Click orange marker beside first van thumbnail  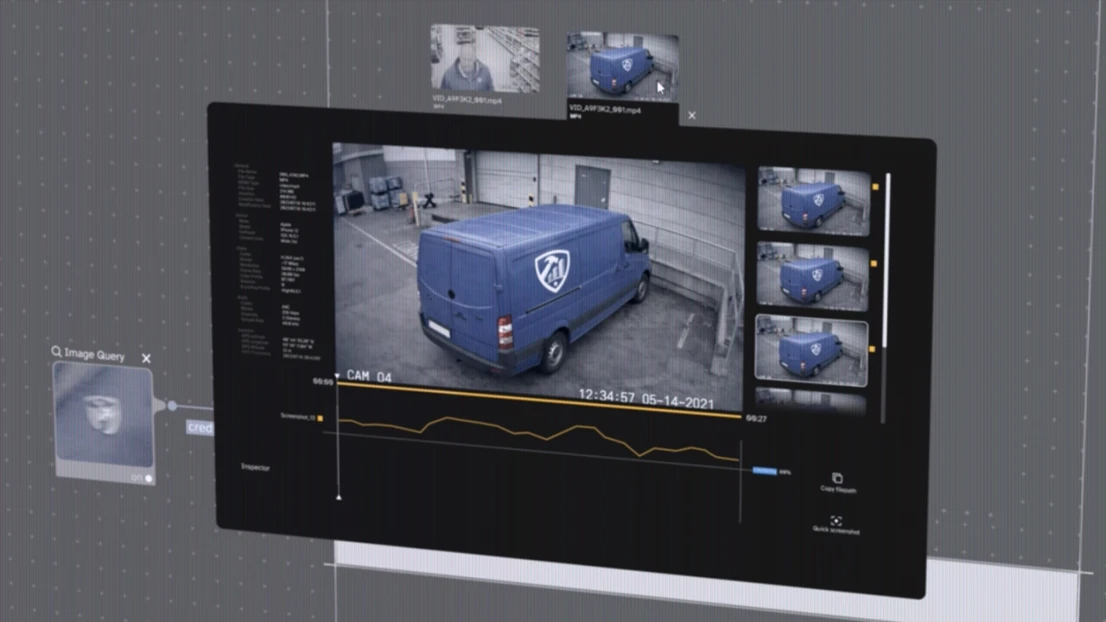875,186
